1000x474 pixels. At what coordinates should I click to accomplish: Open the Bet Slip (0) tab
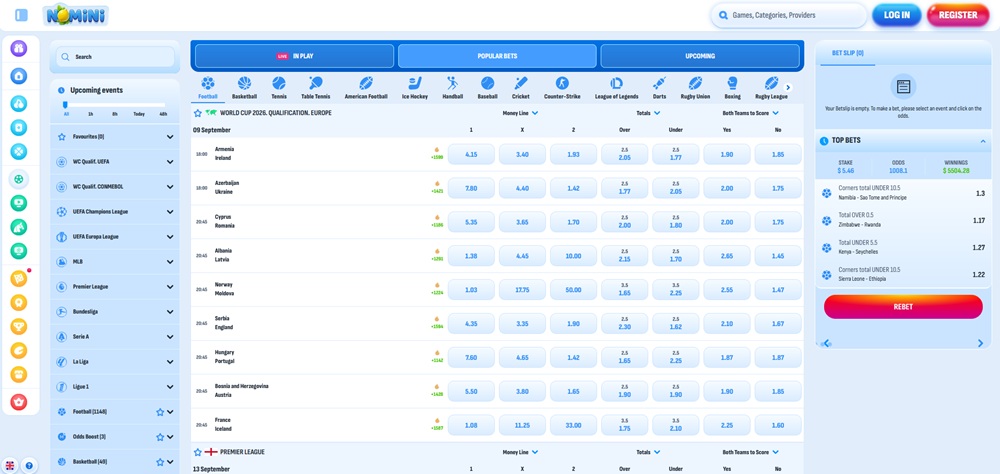pyautogui.click(x=848, y=53)
